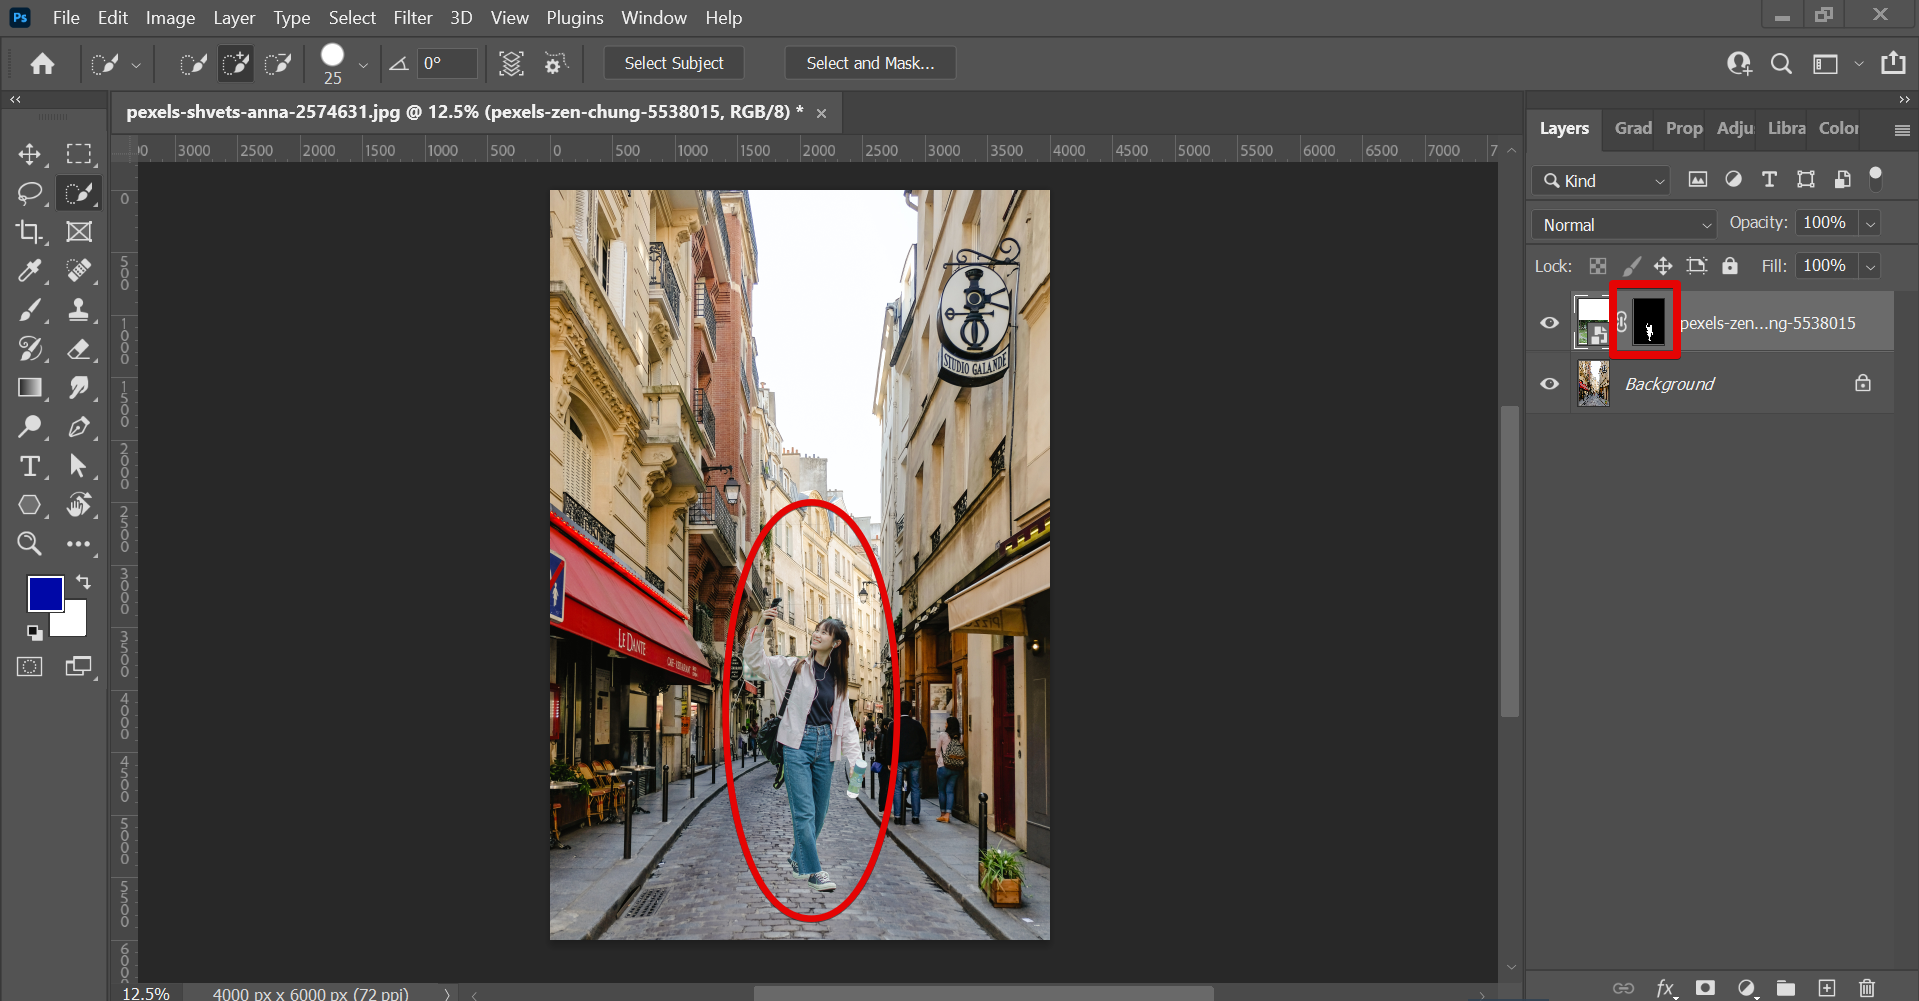Select the Eraser tool
Image resolution: width=1919 pixels, height=1001 pixels.
79,349
